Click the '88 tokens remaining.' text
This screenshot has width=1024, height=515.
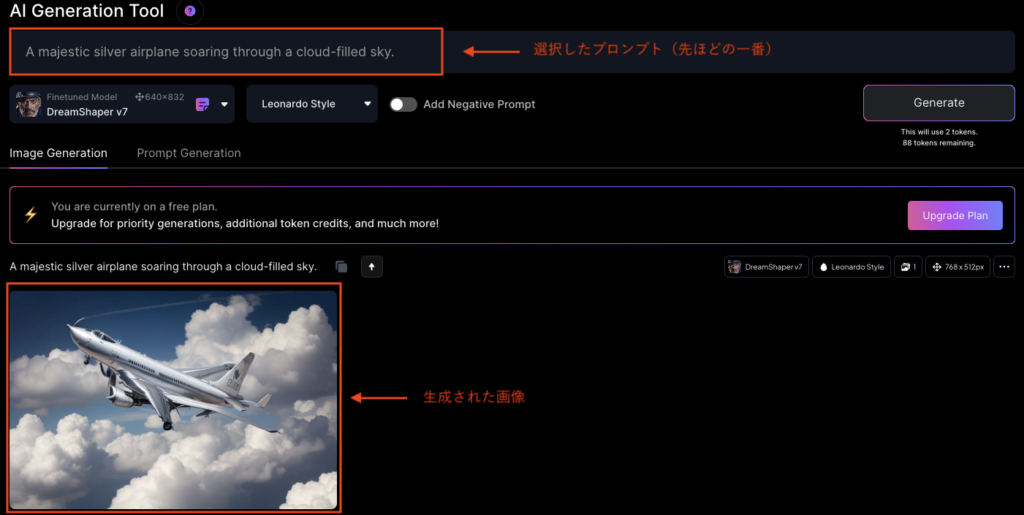pos(939,143)
